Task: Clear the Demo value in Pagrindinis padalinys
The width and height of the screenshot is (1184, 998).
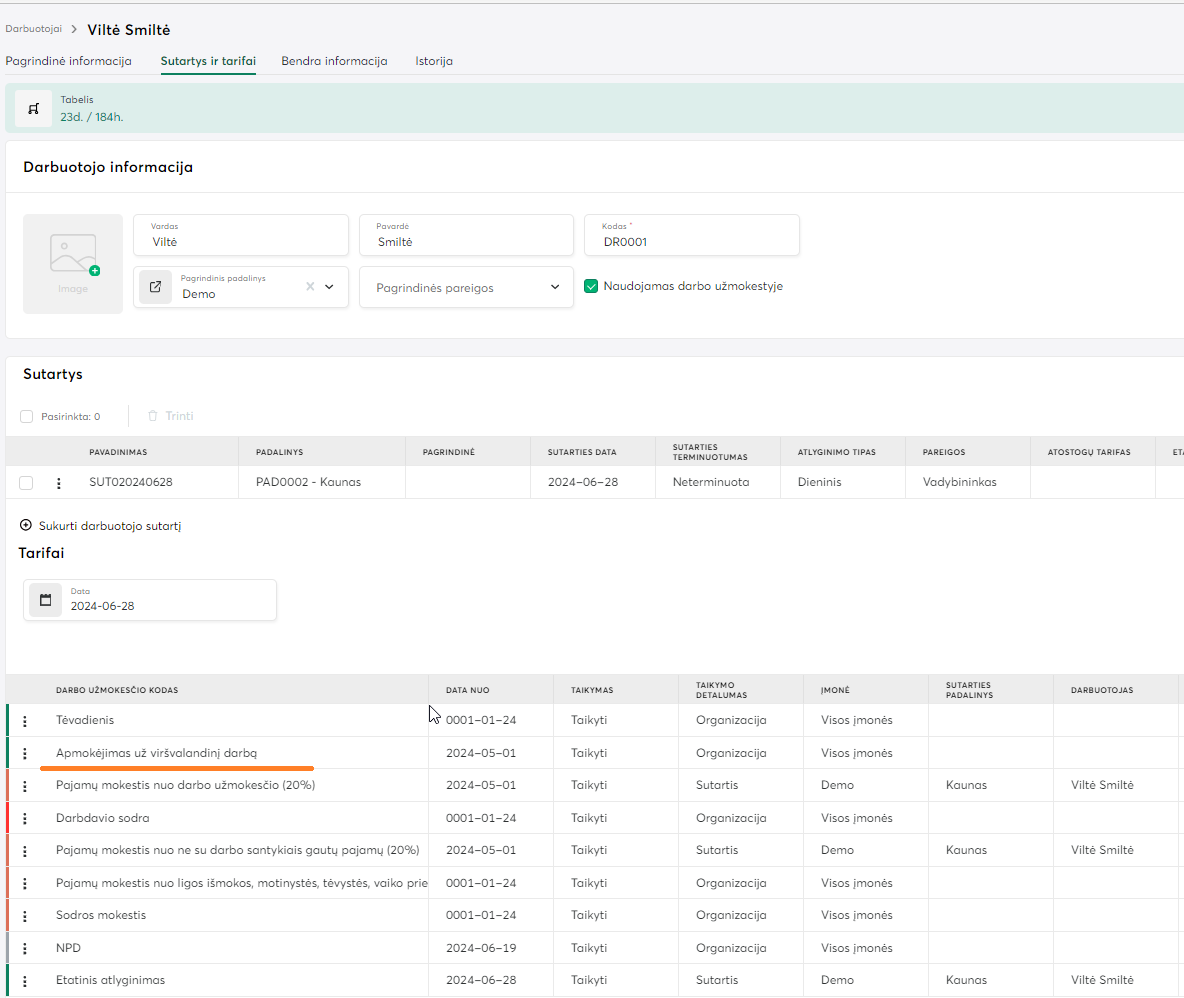Action: (x=310, y=287)
